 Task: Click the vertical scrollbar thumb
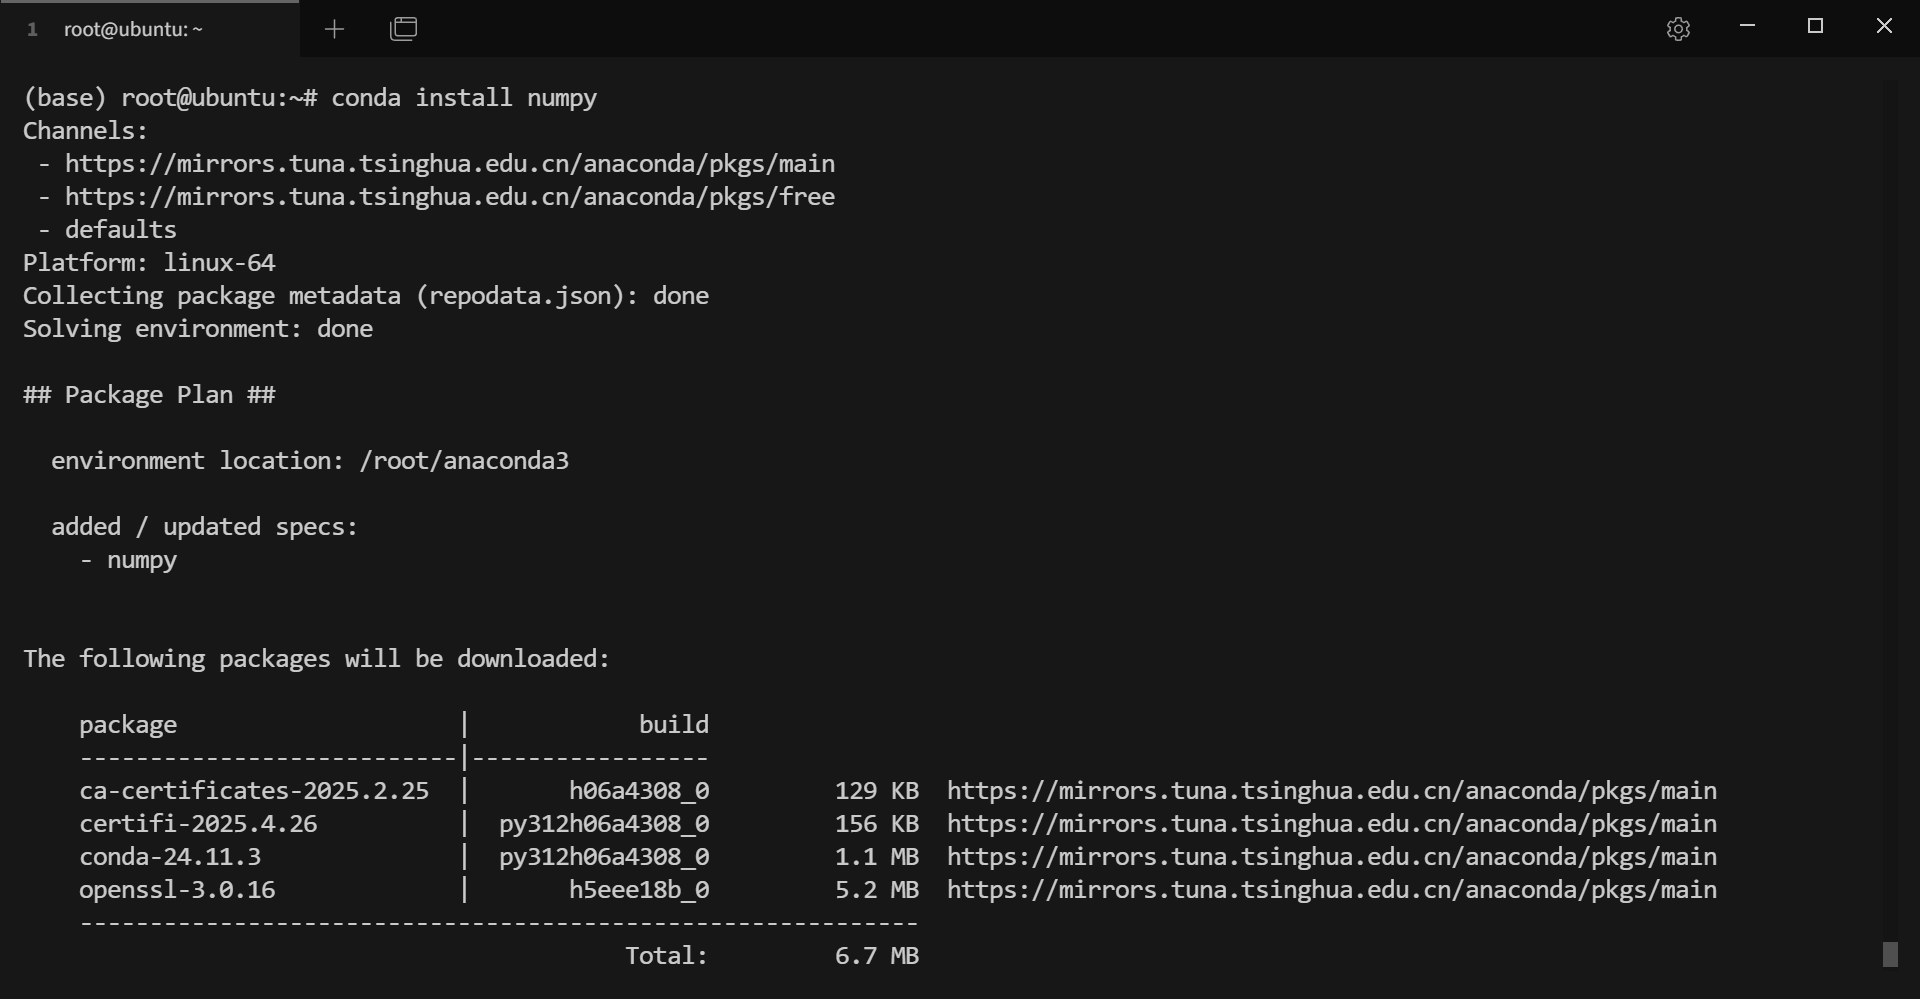point(1890,955)
